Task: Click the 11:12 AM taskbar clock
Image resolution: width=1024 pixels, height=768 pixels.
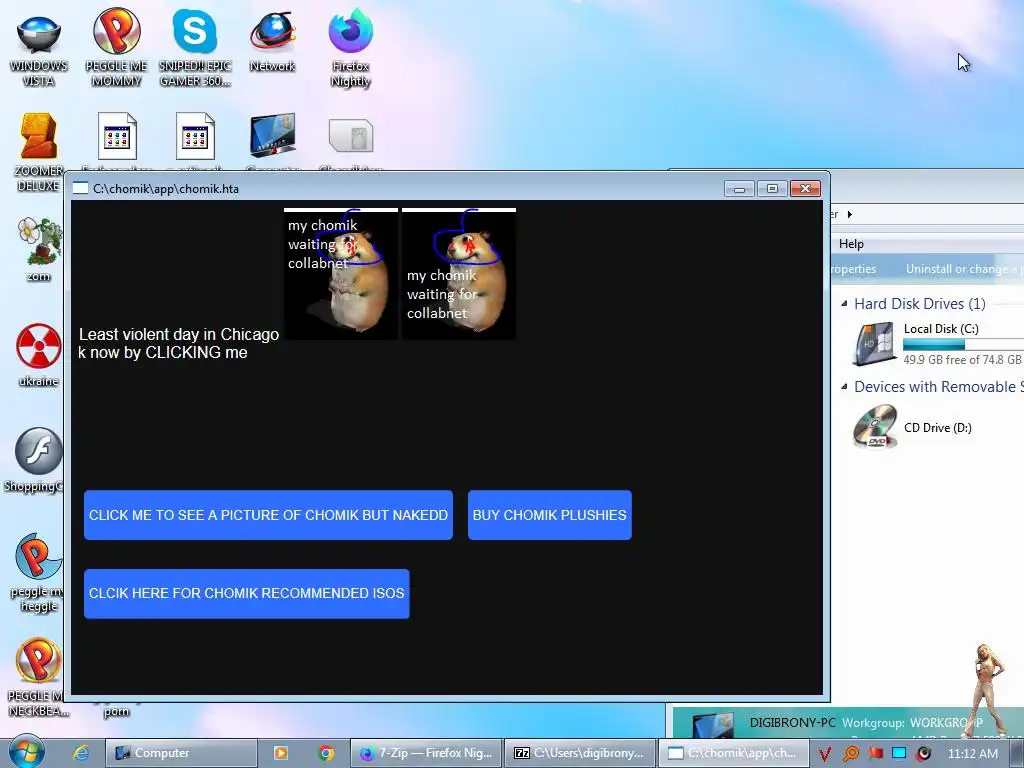Action: [972, 754]
